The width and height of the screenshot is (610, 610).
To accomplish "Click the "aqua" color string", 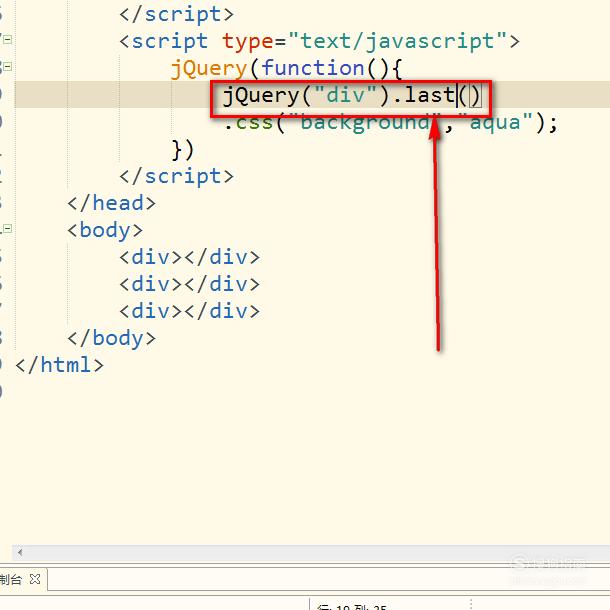I will [x=495, y=123].
